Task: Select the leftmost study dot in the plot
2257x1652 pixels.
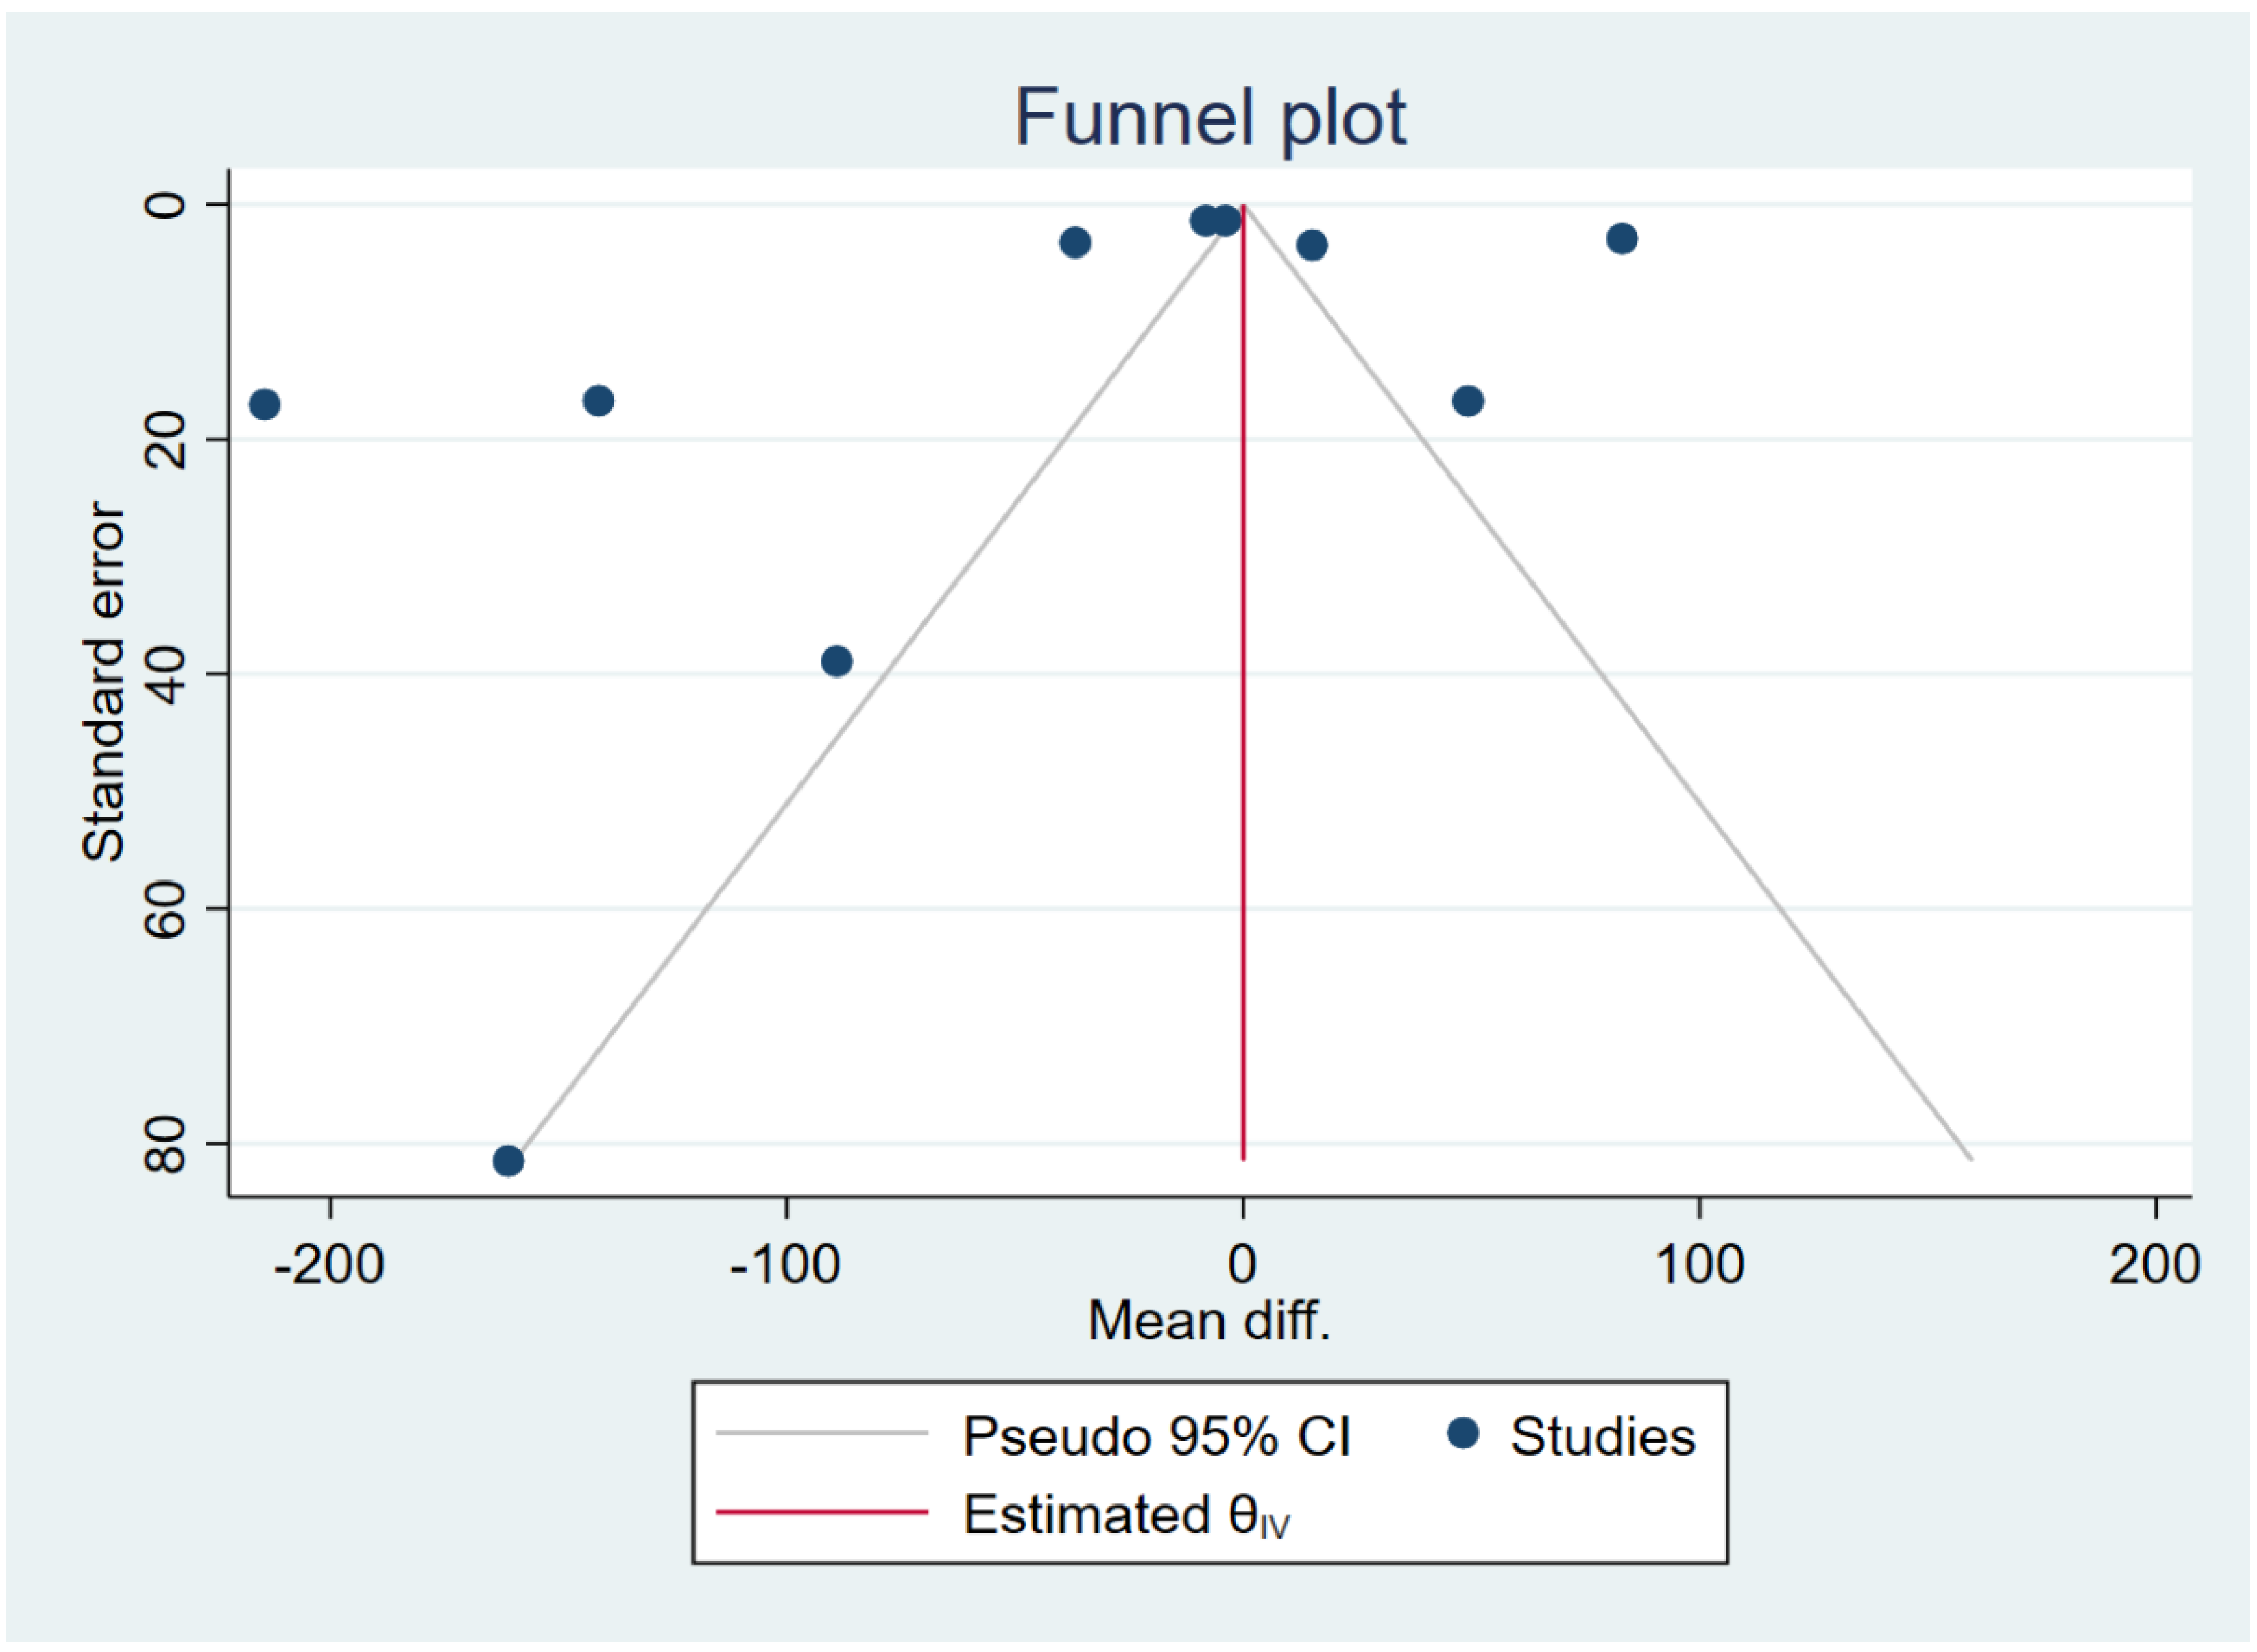Action: (264, 405)
